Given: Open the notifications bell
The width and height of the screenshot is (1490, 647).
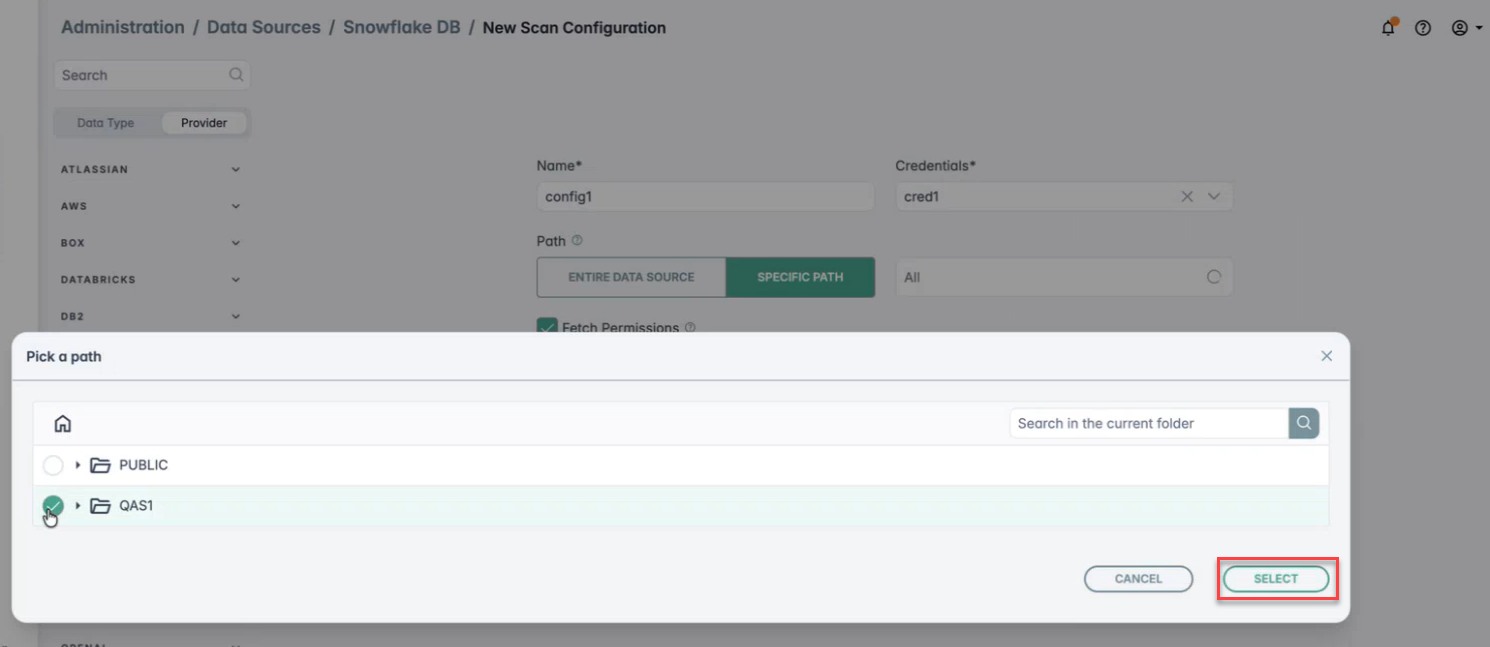Looking at the screenshot, I should coord(1388,28).
